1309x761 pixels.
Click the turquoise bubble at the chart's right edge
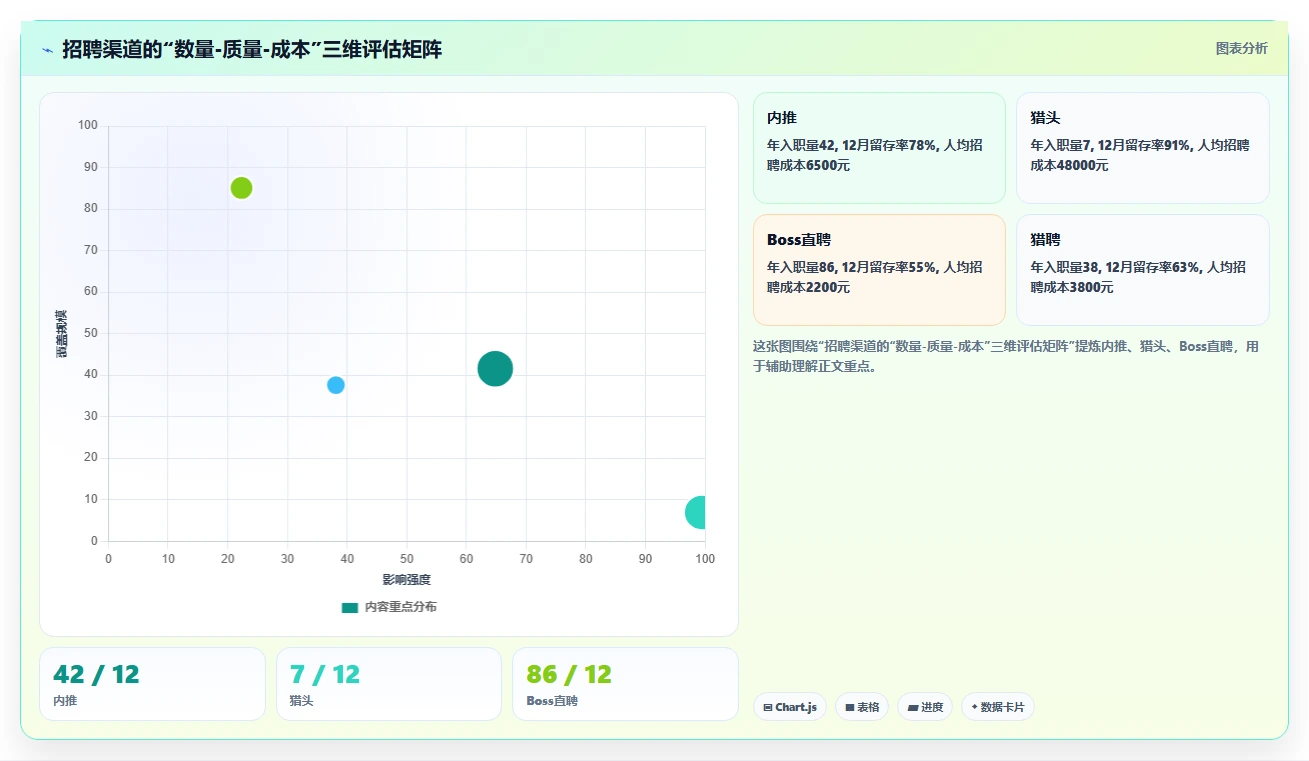(x=697, y=512)
